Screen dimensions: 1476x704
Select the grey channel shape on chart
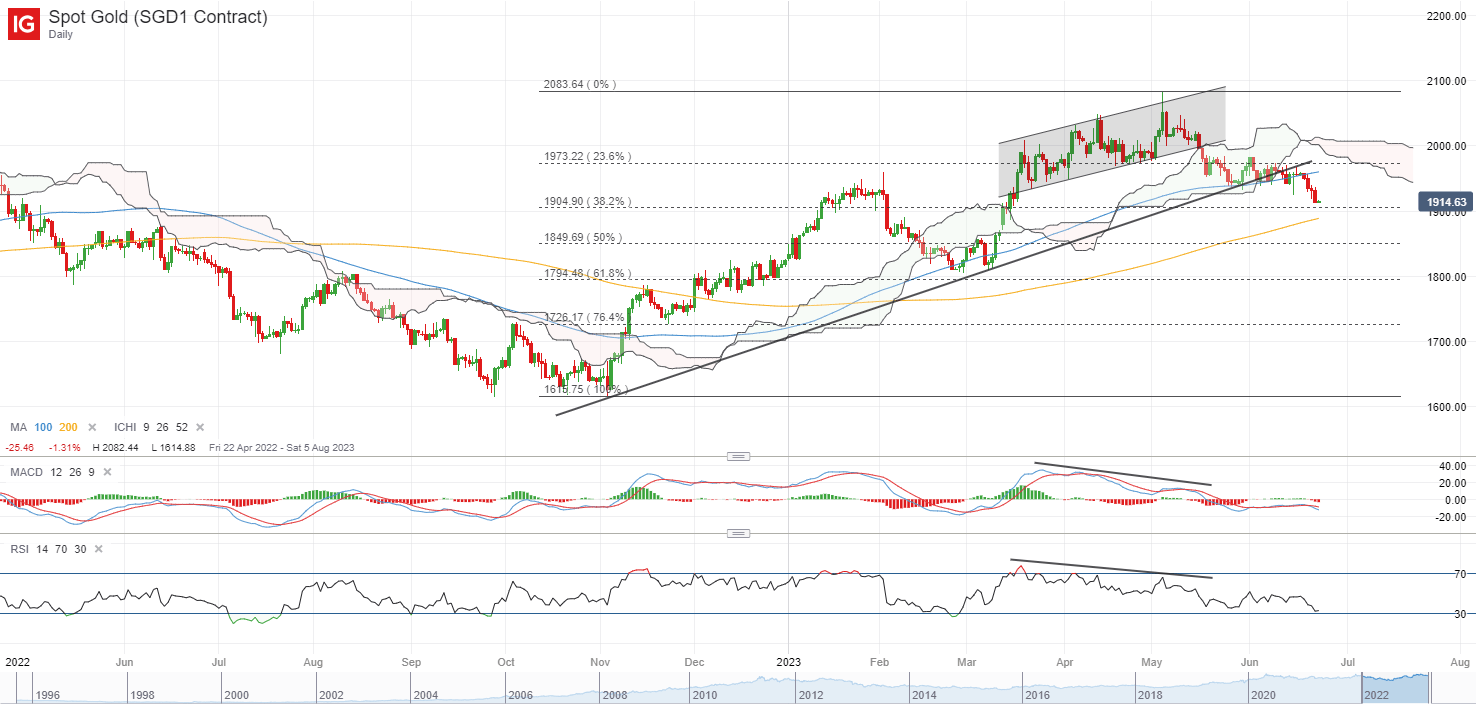[1112, 142]
